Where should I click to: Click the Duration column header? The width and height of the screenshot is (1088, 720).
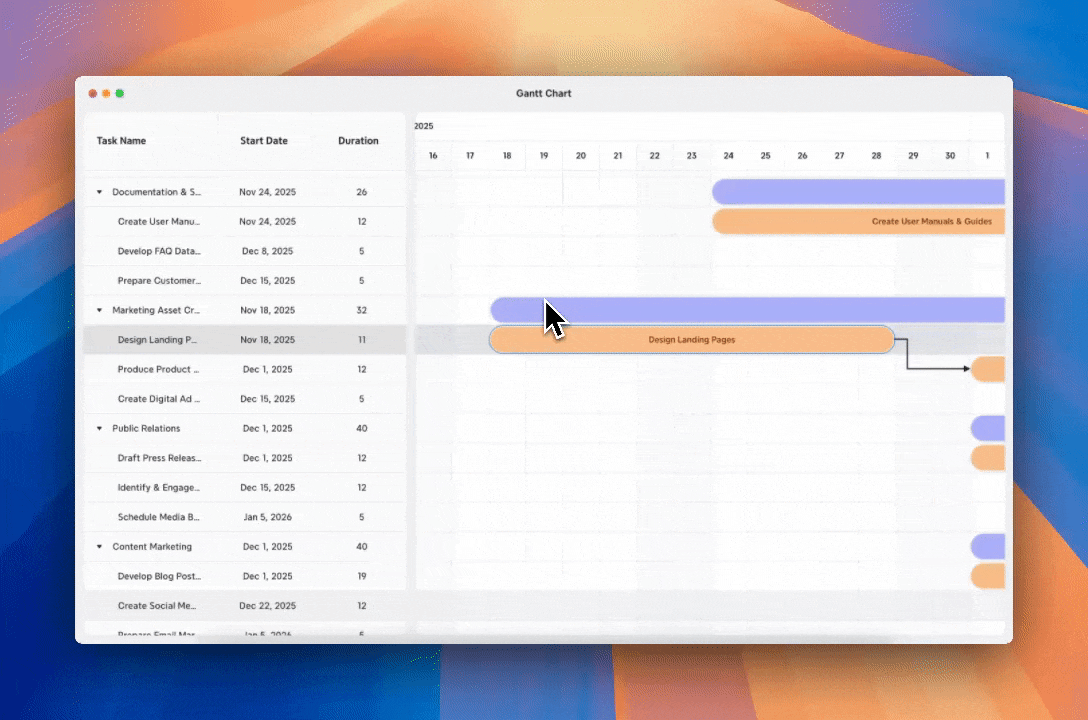[358, 141]
